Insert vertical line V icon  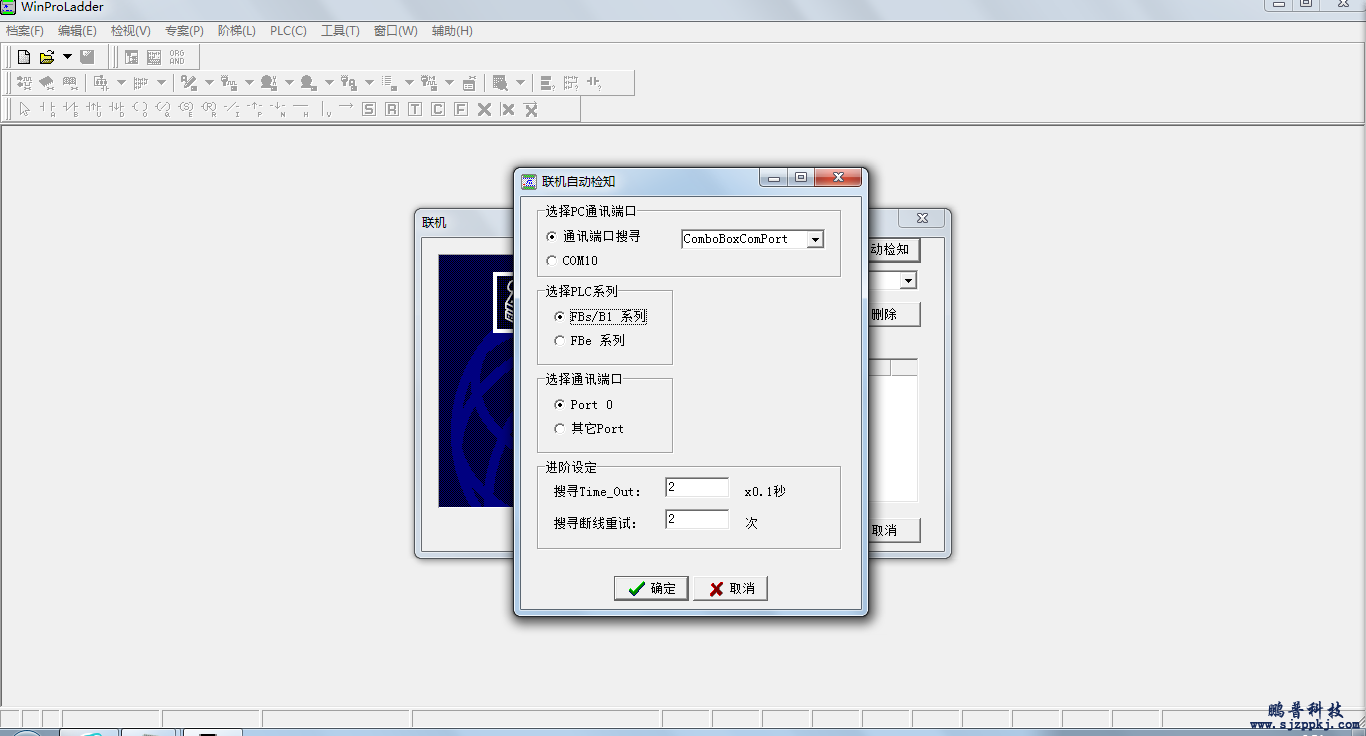[x=325, y=109]
